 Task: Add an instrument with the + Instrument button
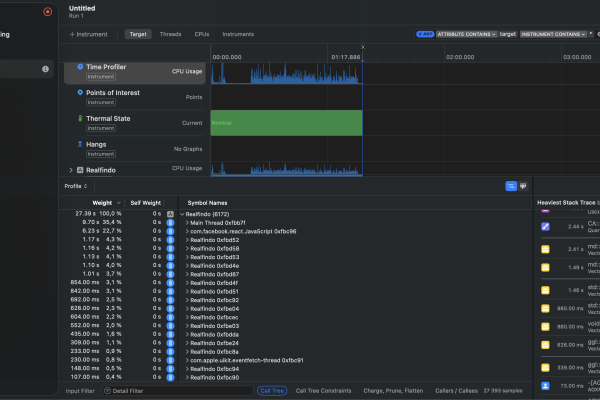tap(88, 34)
